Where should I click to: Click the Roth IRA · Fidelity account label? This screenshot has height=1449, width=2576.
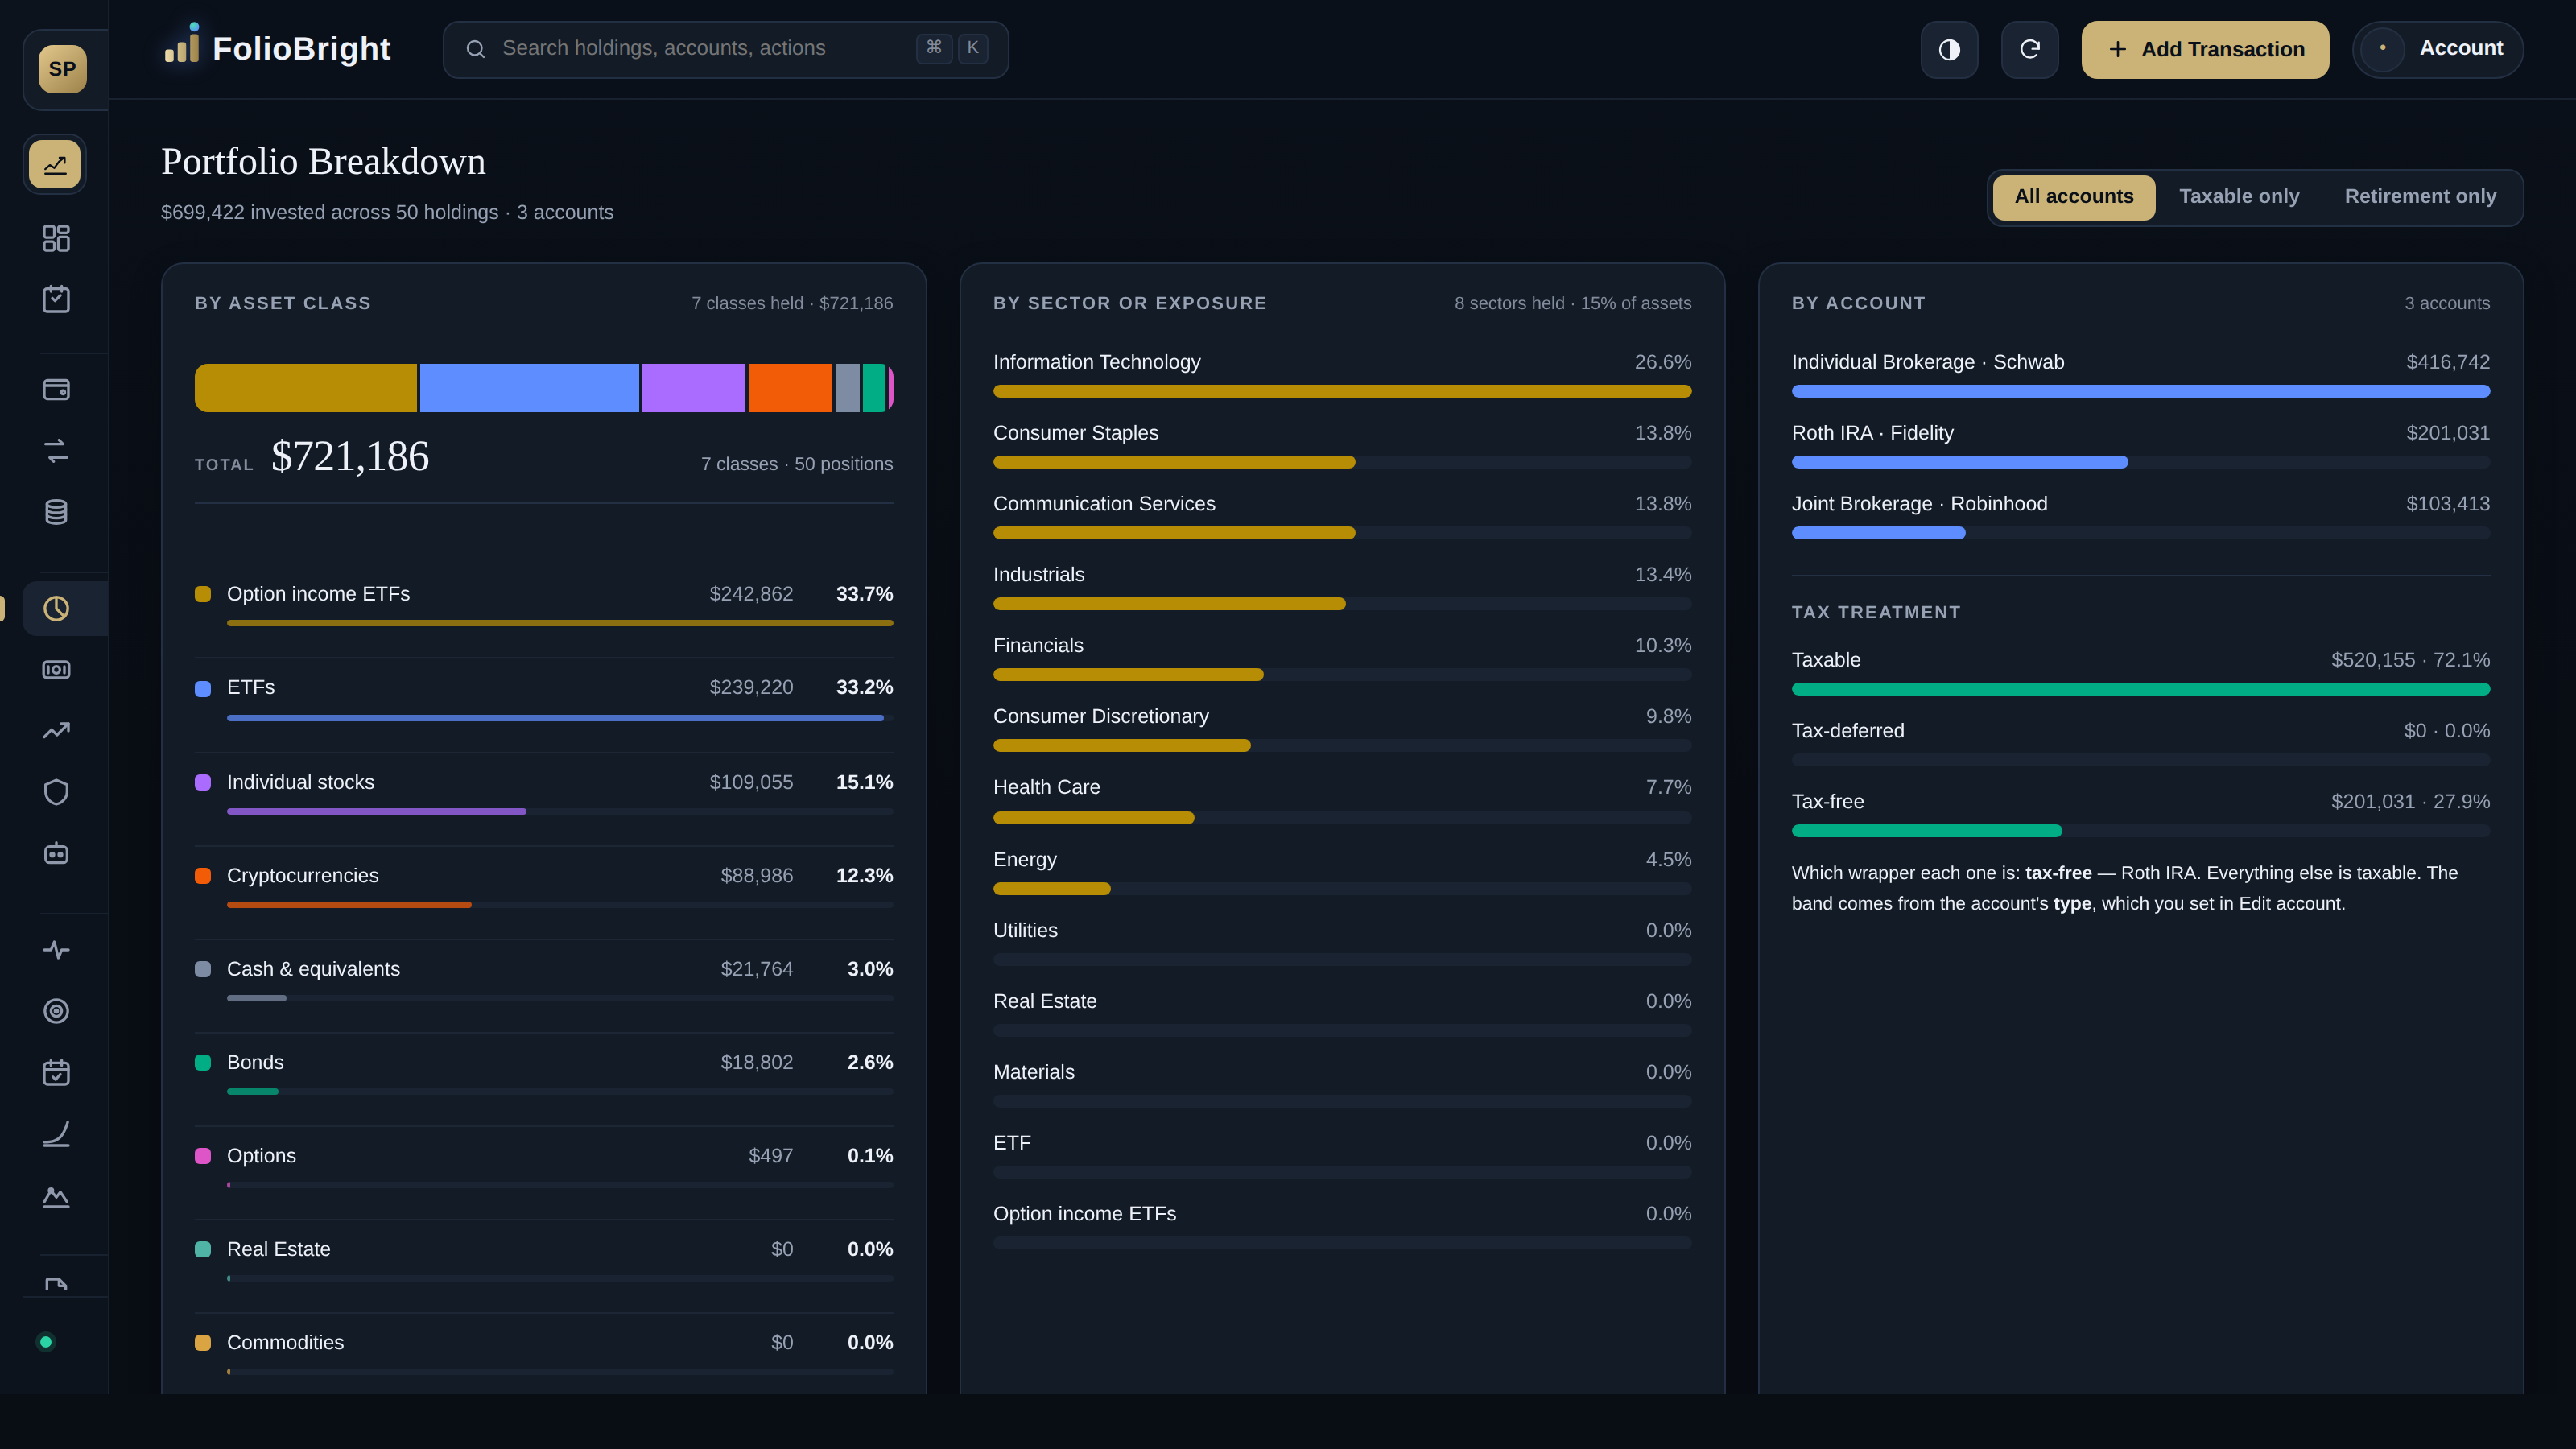(1872, 433)
